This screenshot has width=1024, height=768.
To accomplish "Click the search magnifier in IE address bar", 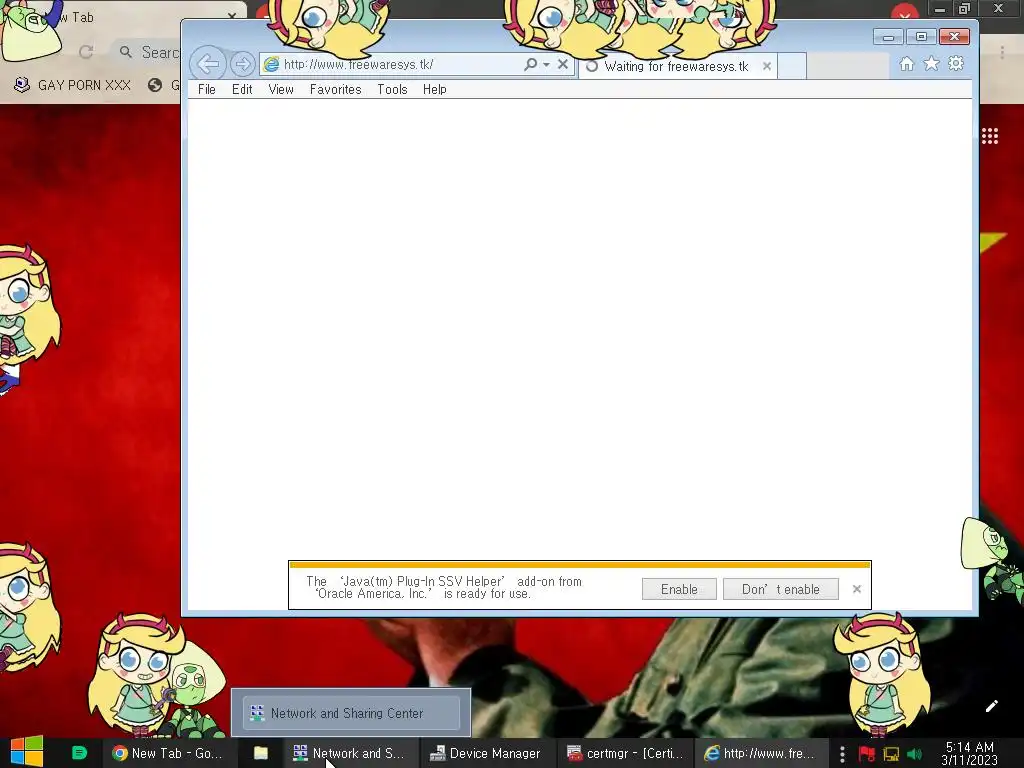I will pos(530,64).
